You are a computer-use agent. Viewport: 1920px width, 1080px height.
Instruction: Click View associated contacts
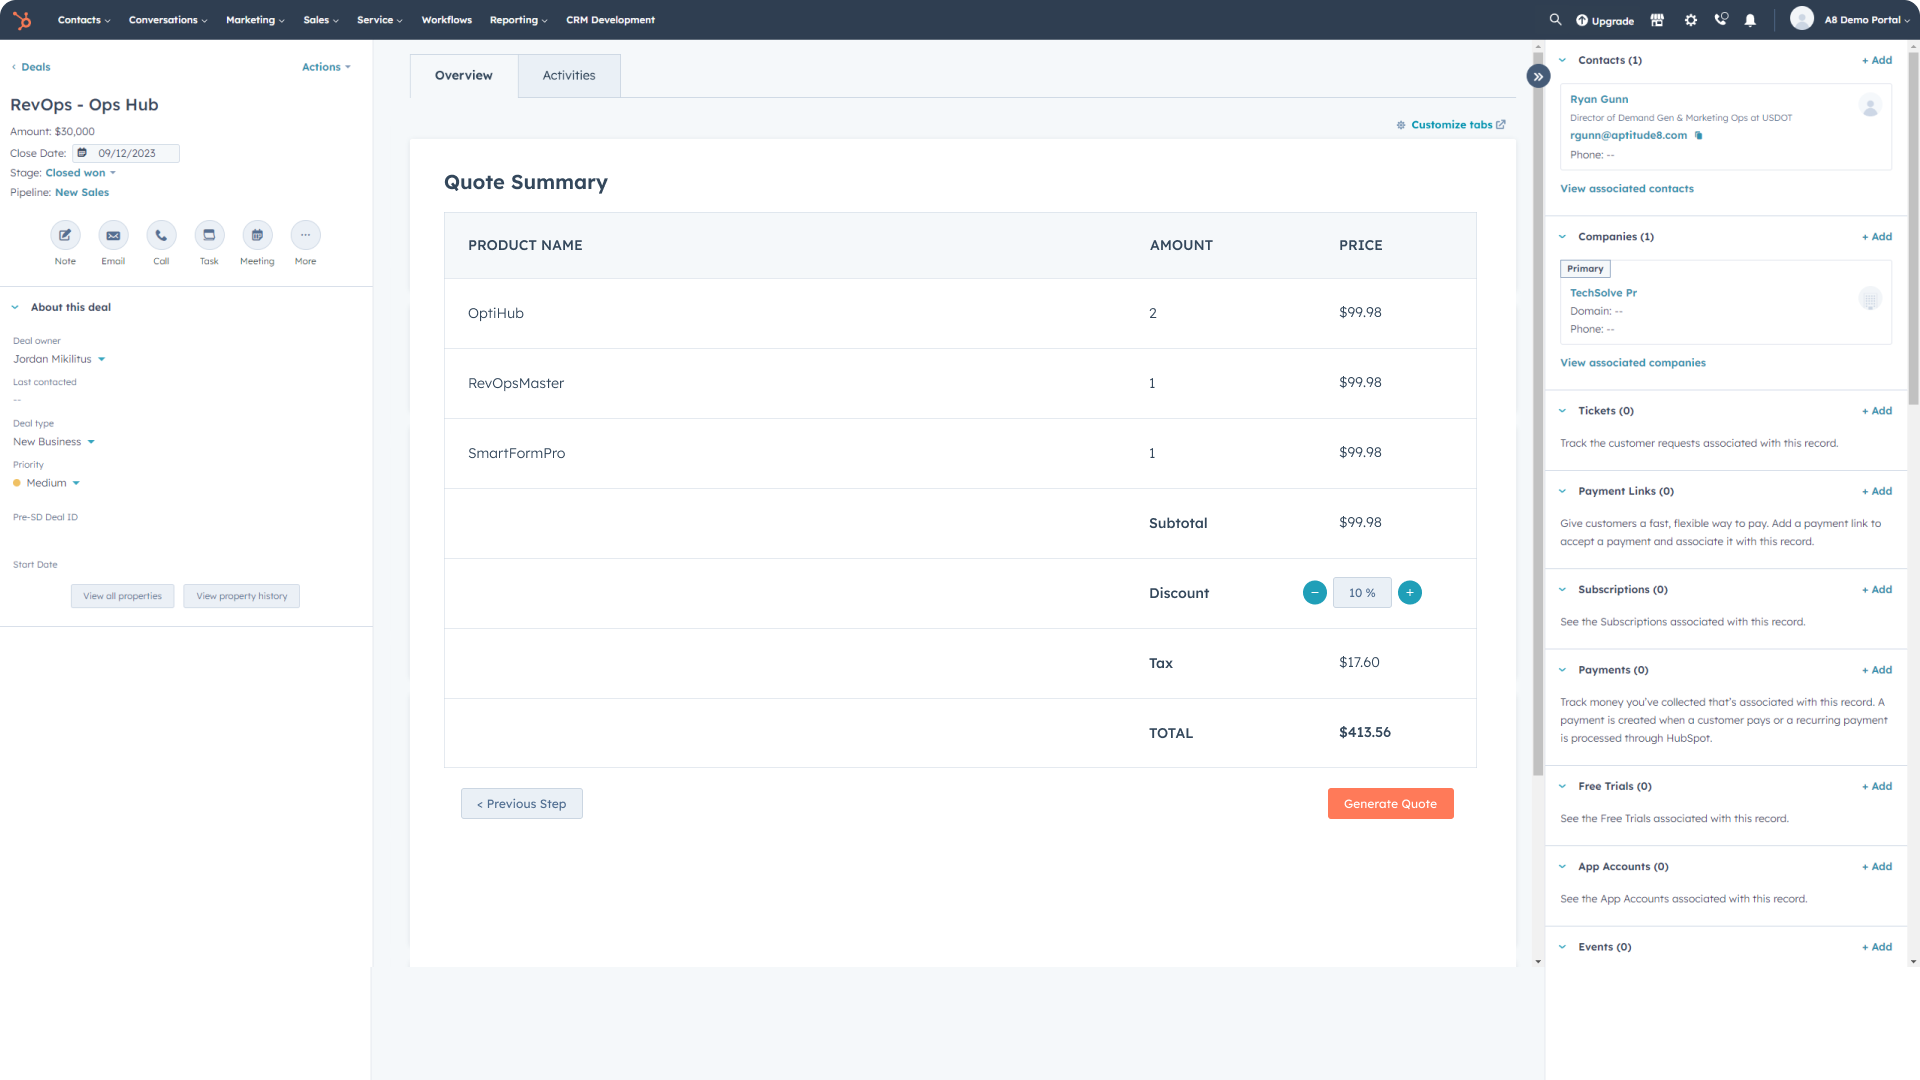1627,189
